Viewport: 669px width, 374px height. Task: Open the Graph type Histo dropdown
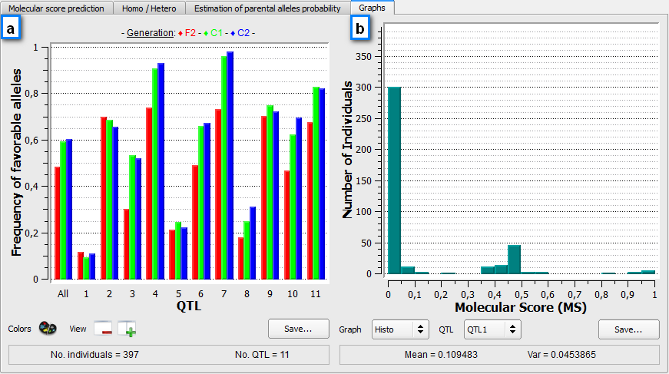tap(400, 330)
